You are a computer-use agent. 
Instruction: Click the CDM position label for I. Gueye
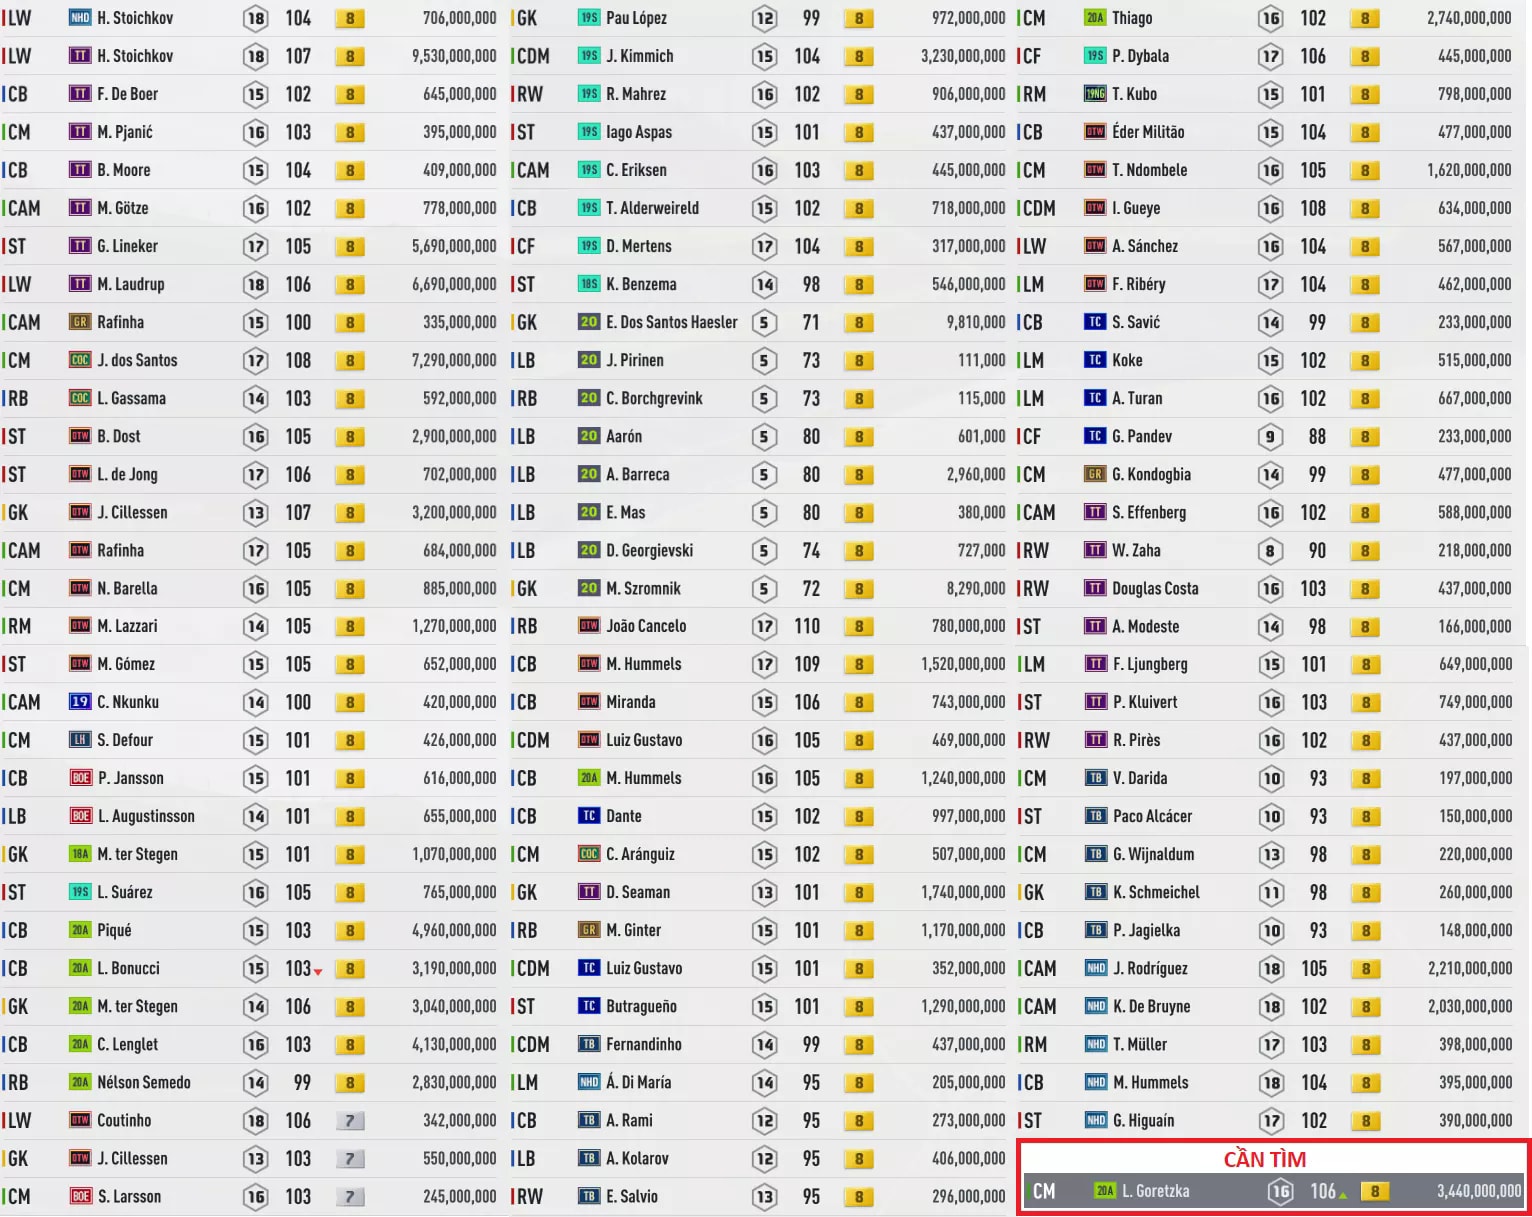[1038, 208]
